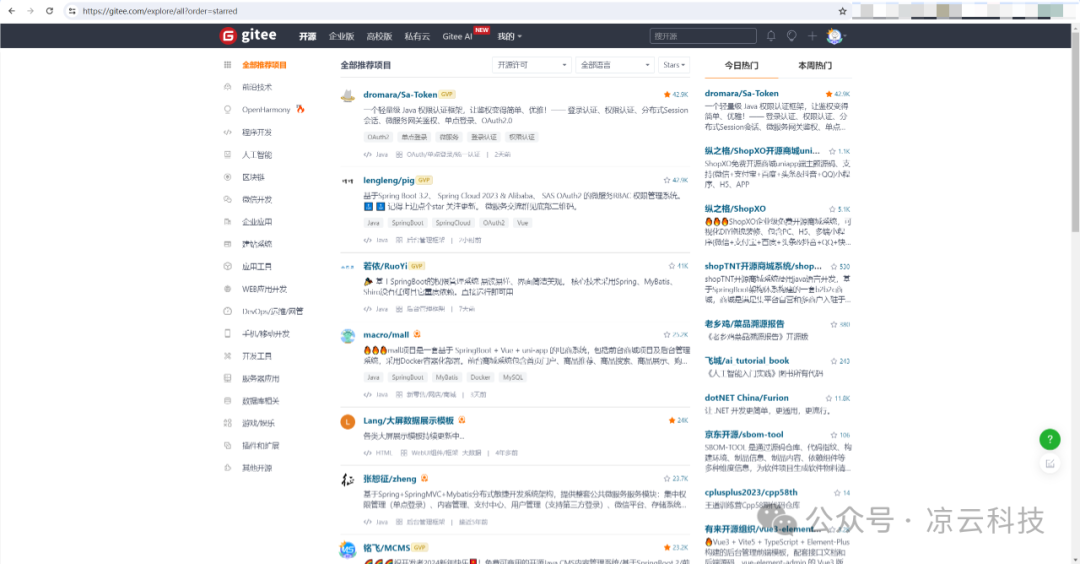Open the 若依/RuoYi project link
The height and width of the screenshot is (564, 1080).
385,266
